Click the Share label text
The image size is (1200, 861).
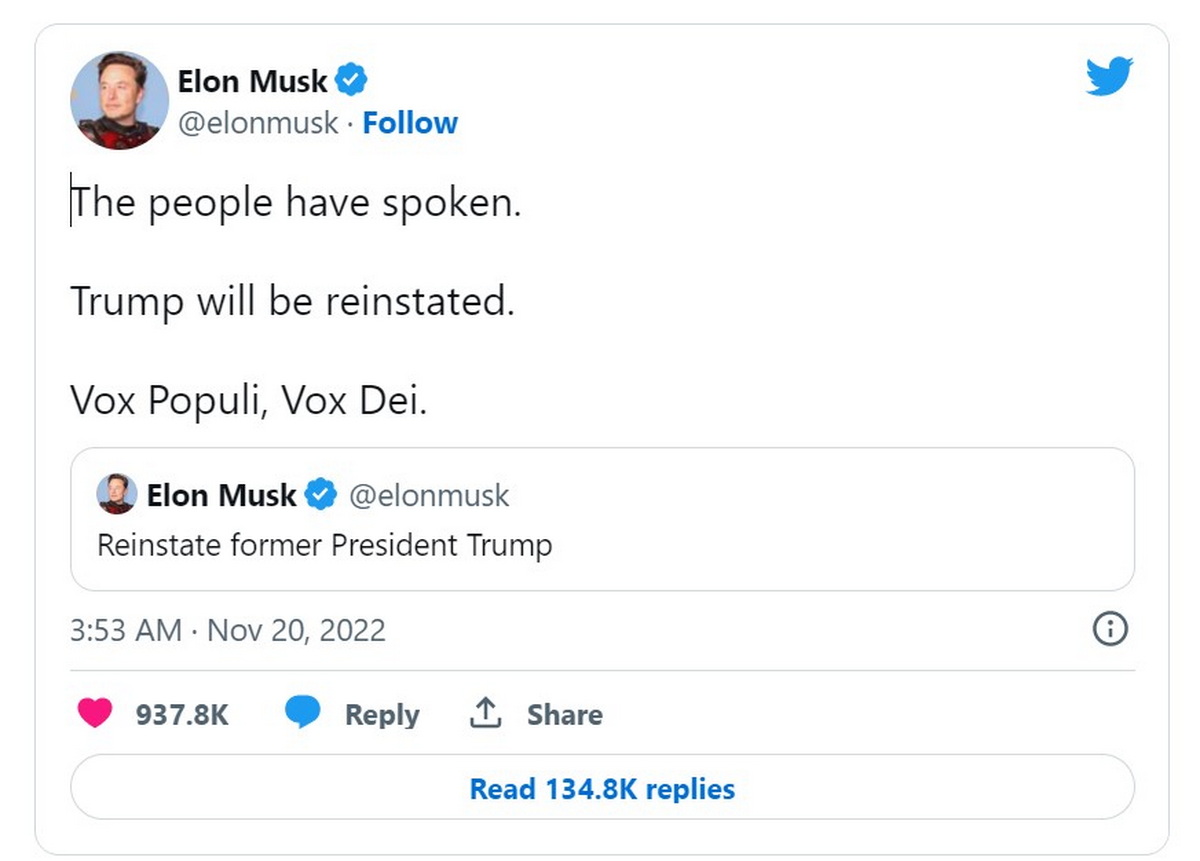pos(564,714)
